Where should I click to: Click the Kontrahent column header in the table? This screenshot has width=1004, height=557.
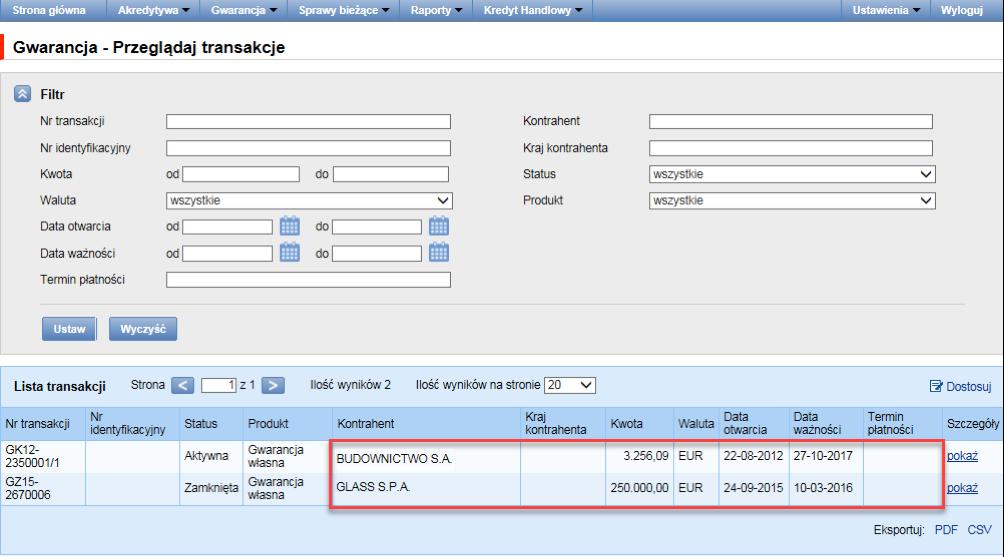tap(366, 424)
